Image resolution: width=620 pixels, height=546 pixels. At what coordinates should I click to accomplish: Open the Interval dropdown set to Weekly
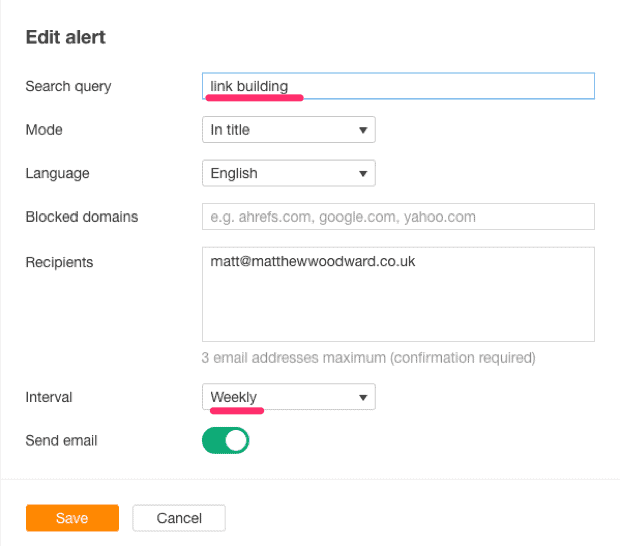289,397
